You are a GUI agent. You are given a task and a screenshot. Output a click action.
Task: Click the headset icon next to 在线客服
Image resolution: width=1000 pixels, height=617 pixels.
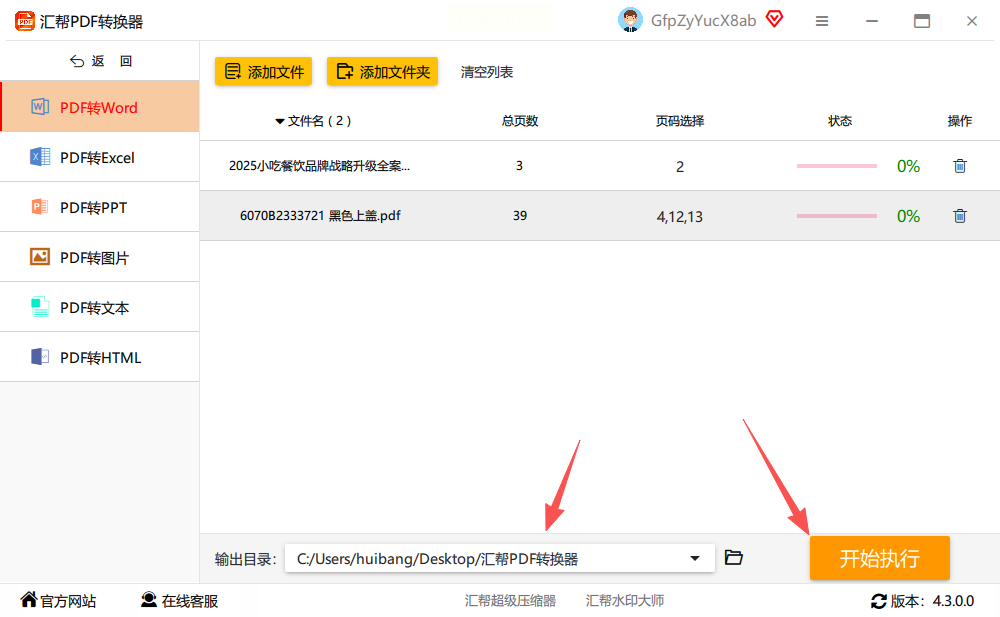tap(149, 599)
